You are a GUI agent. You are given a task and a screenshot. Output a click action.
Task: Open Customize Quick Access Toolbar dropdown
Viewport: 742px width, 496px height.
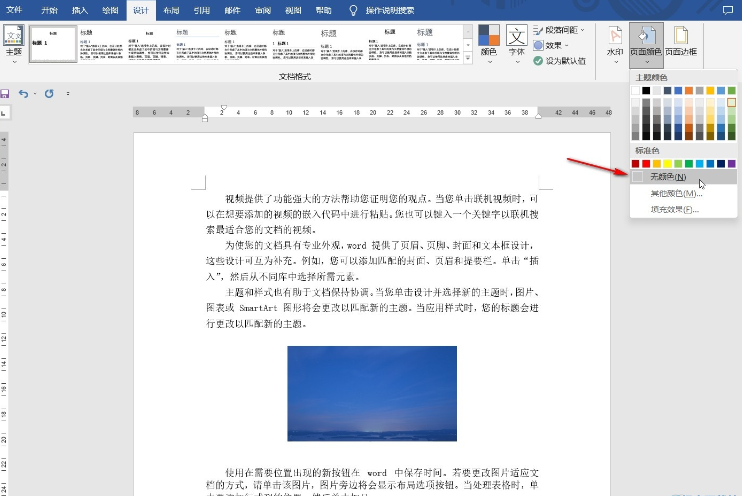68,94
